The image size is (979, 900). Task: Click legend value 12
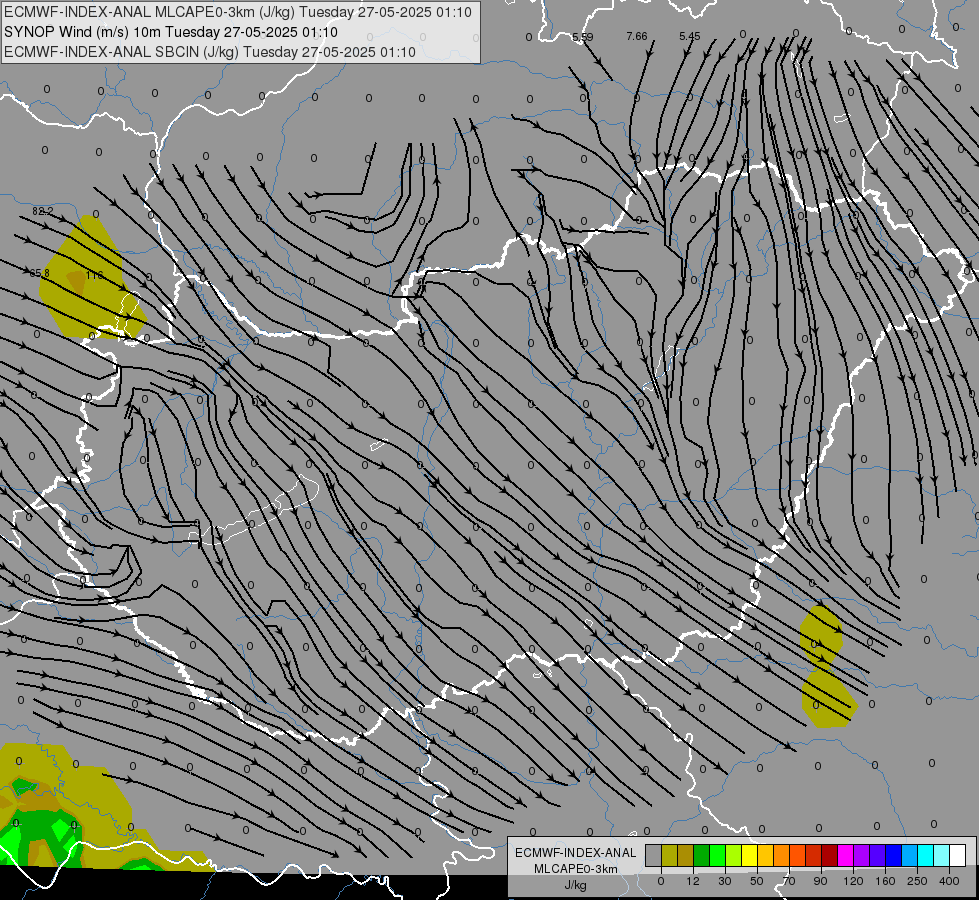pos(693,881)
